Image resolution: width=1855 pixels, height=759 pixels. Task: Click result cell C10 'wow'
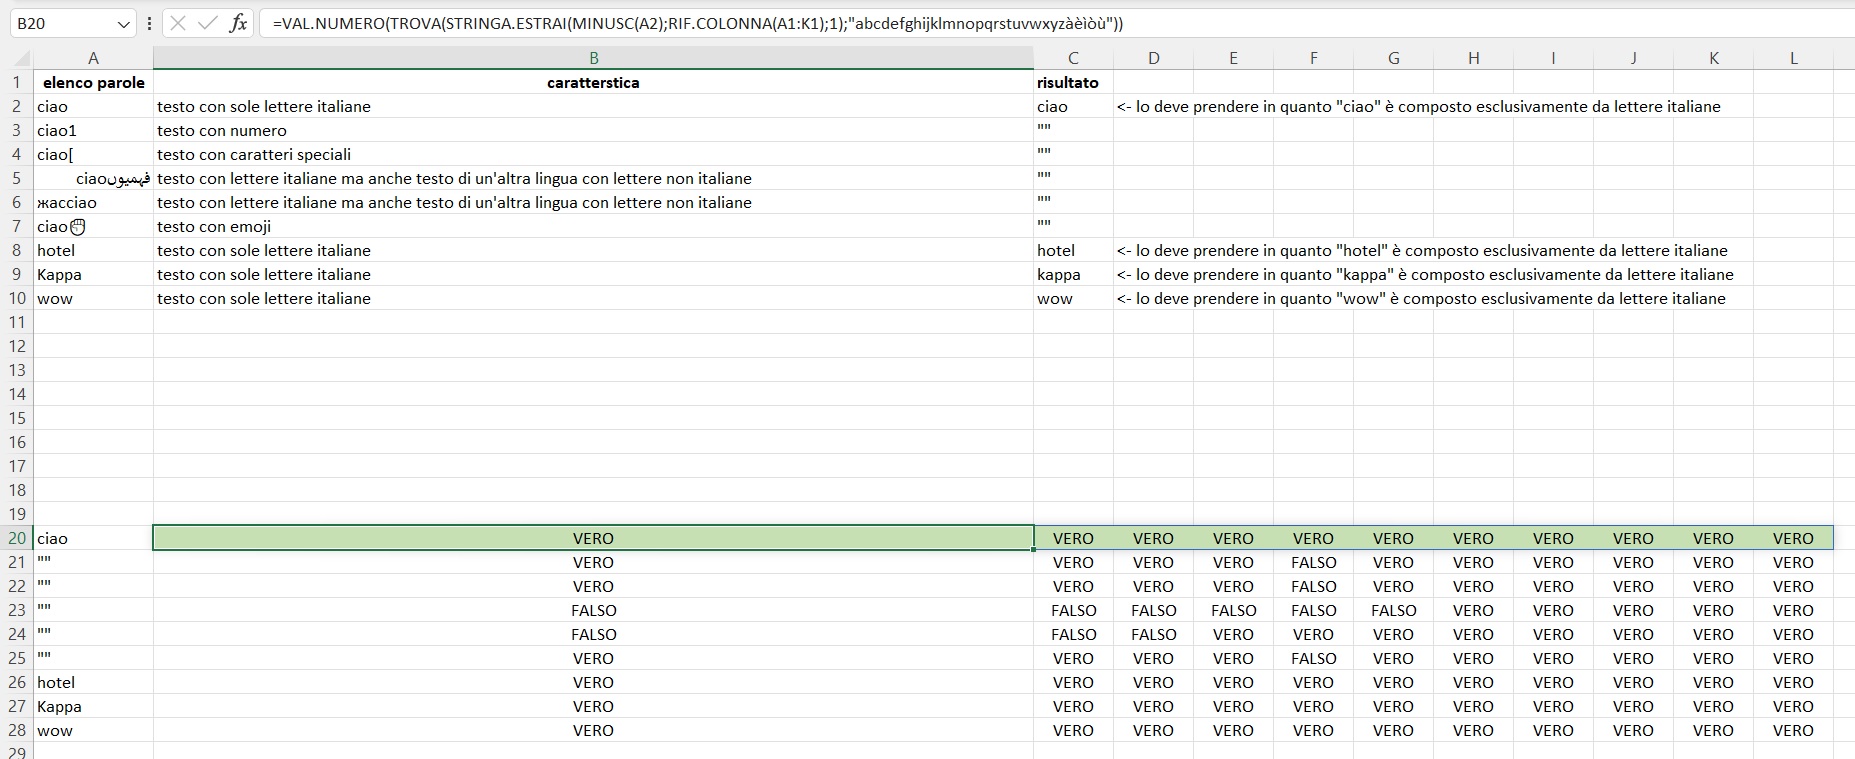[x=1073, y=298]
